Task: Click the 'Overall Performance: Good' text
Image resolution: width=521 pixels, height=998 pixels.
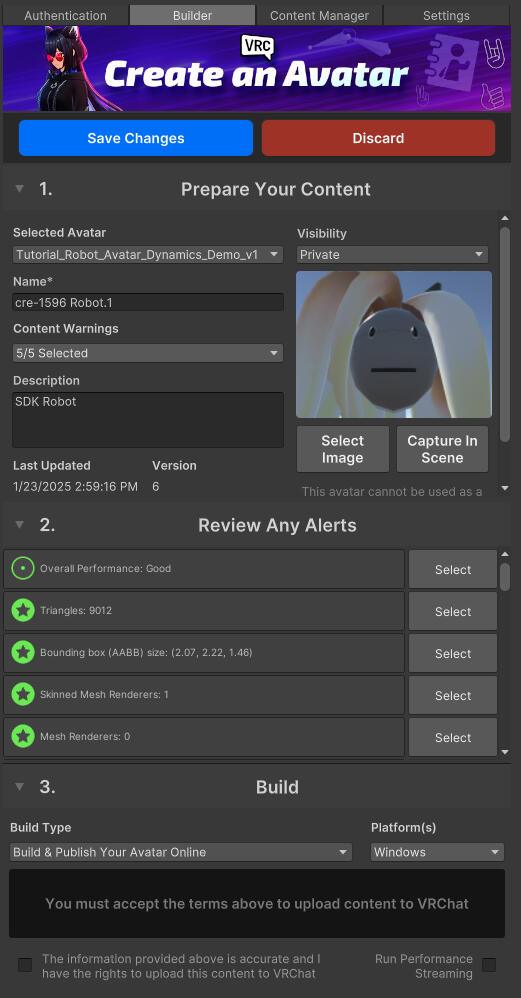Action: click(106, 568)
